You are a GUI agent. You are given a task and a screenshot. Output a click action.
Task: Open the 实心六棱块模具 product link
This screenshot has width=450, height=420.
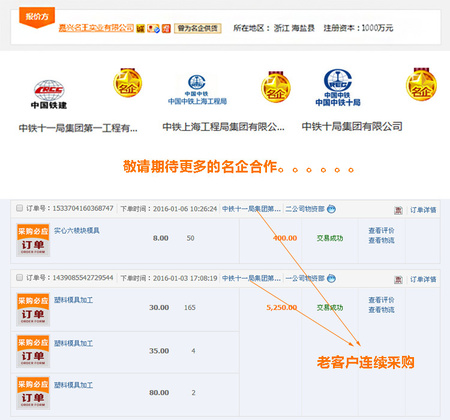pos(77,231)
